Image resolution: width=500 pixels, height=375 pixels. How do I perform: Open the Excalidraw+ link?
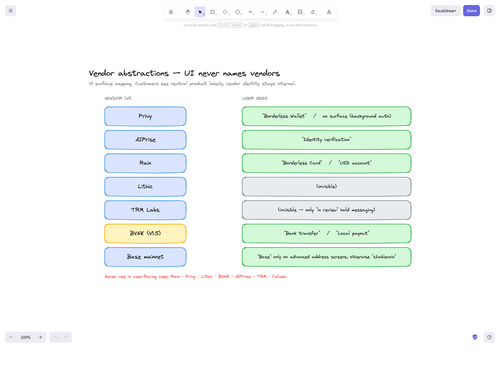pyautogui.click(x=446, y=11)
